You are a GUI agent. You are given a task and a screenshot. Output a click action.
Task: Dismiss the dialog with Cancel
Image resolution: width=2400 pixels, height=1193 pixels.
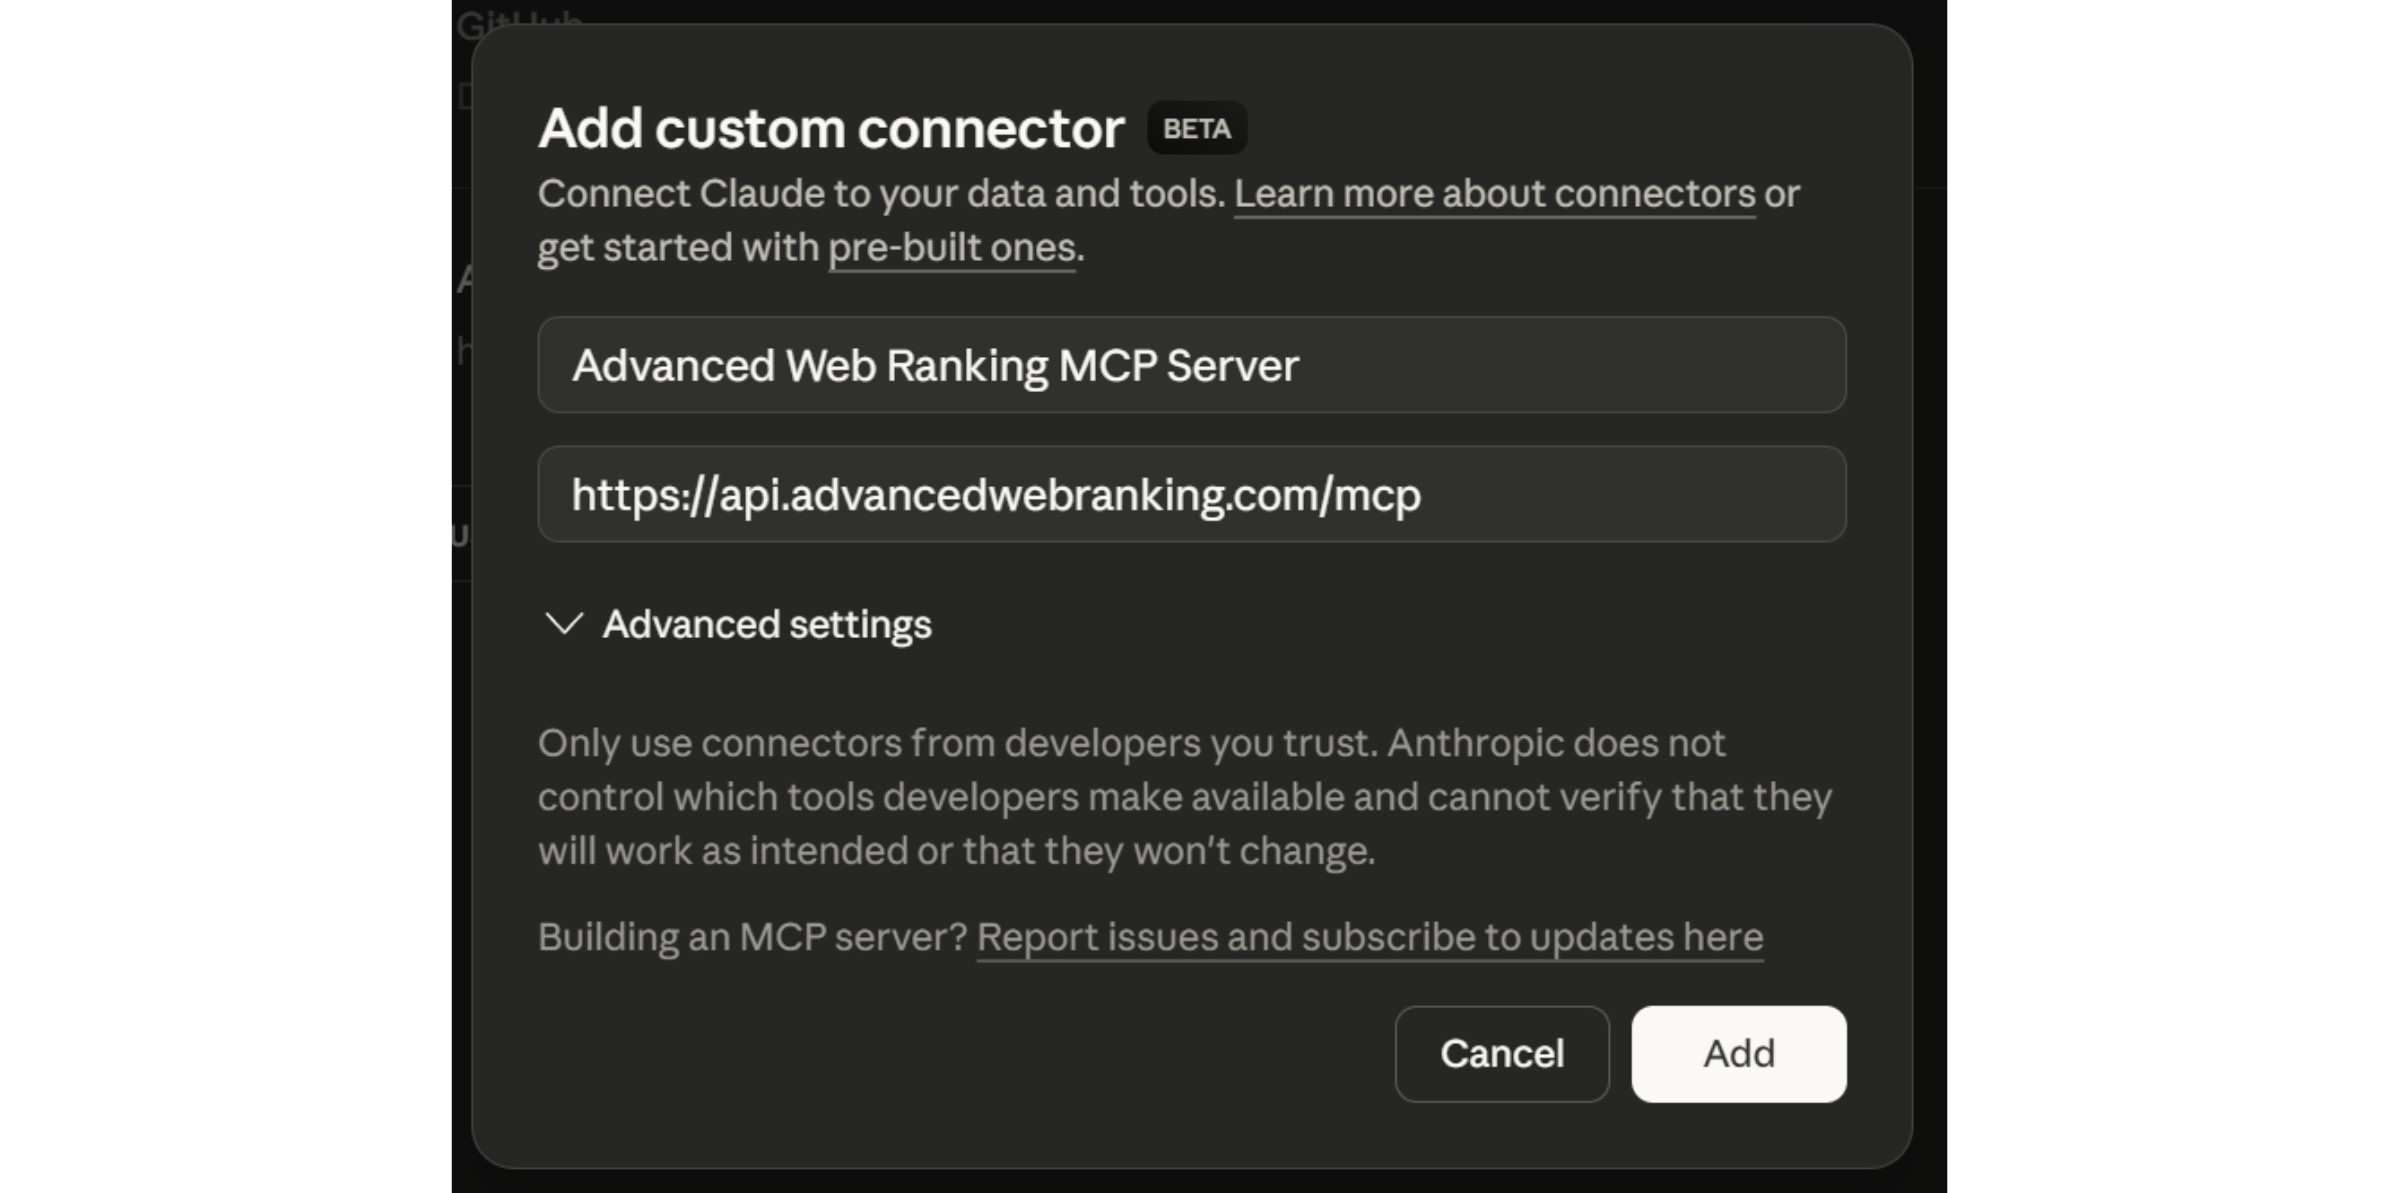tap(1501, 1053)
